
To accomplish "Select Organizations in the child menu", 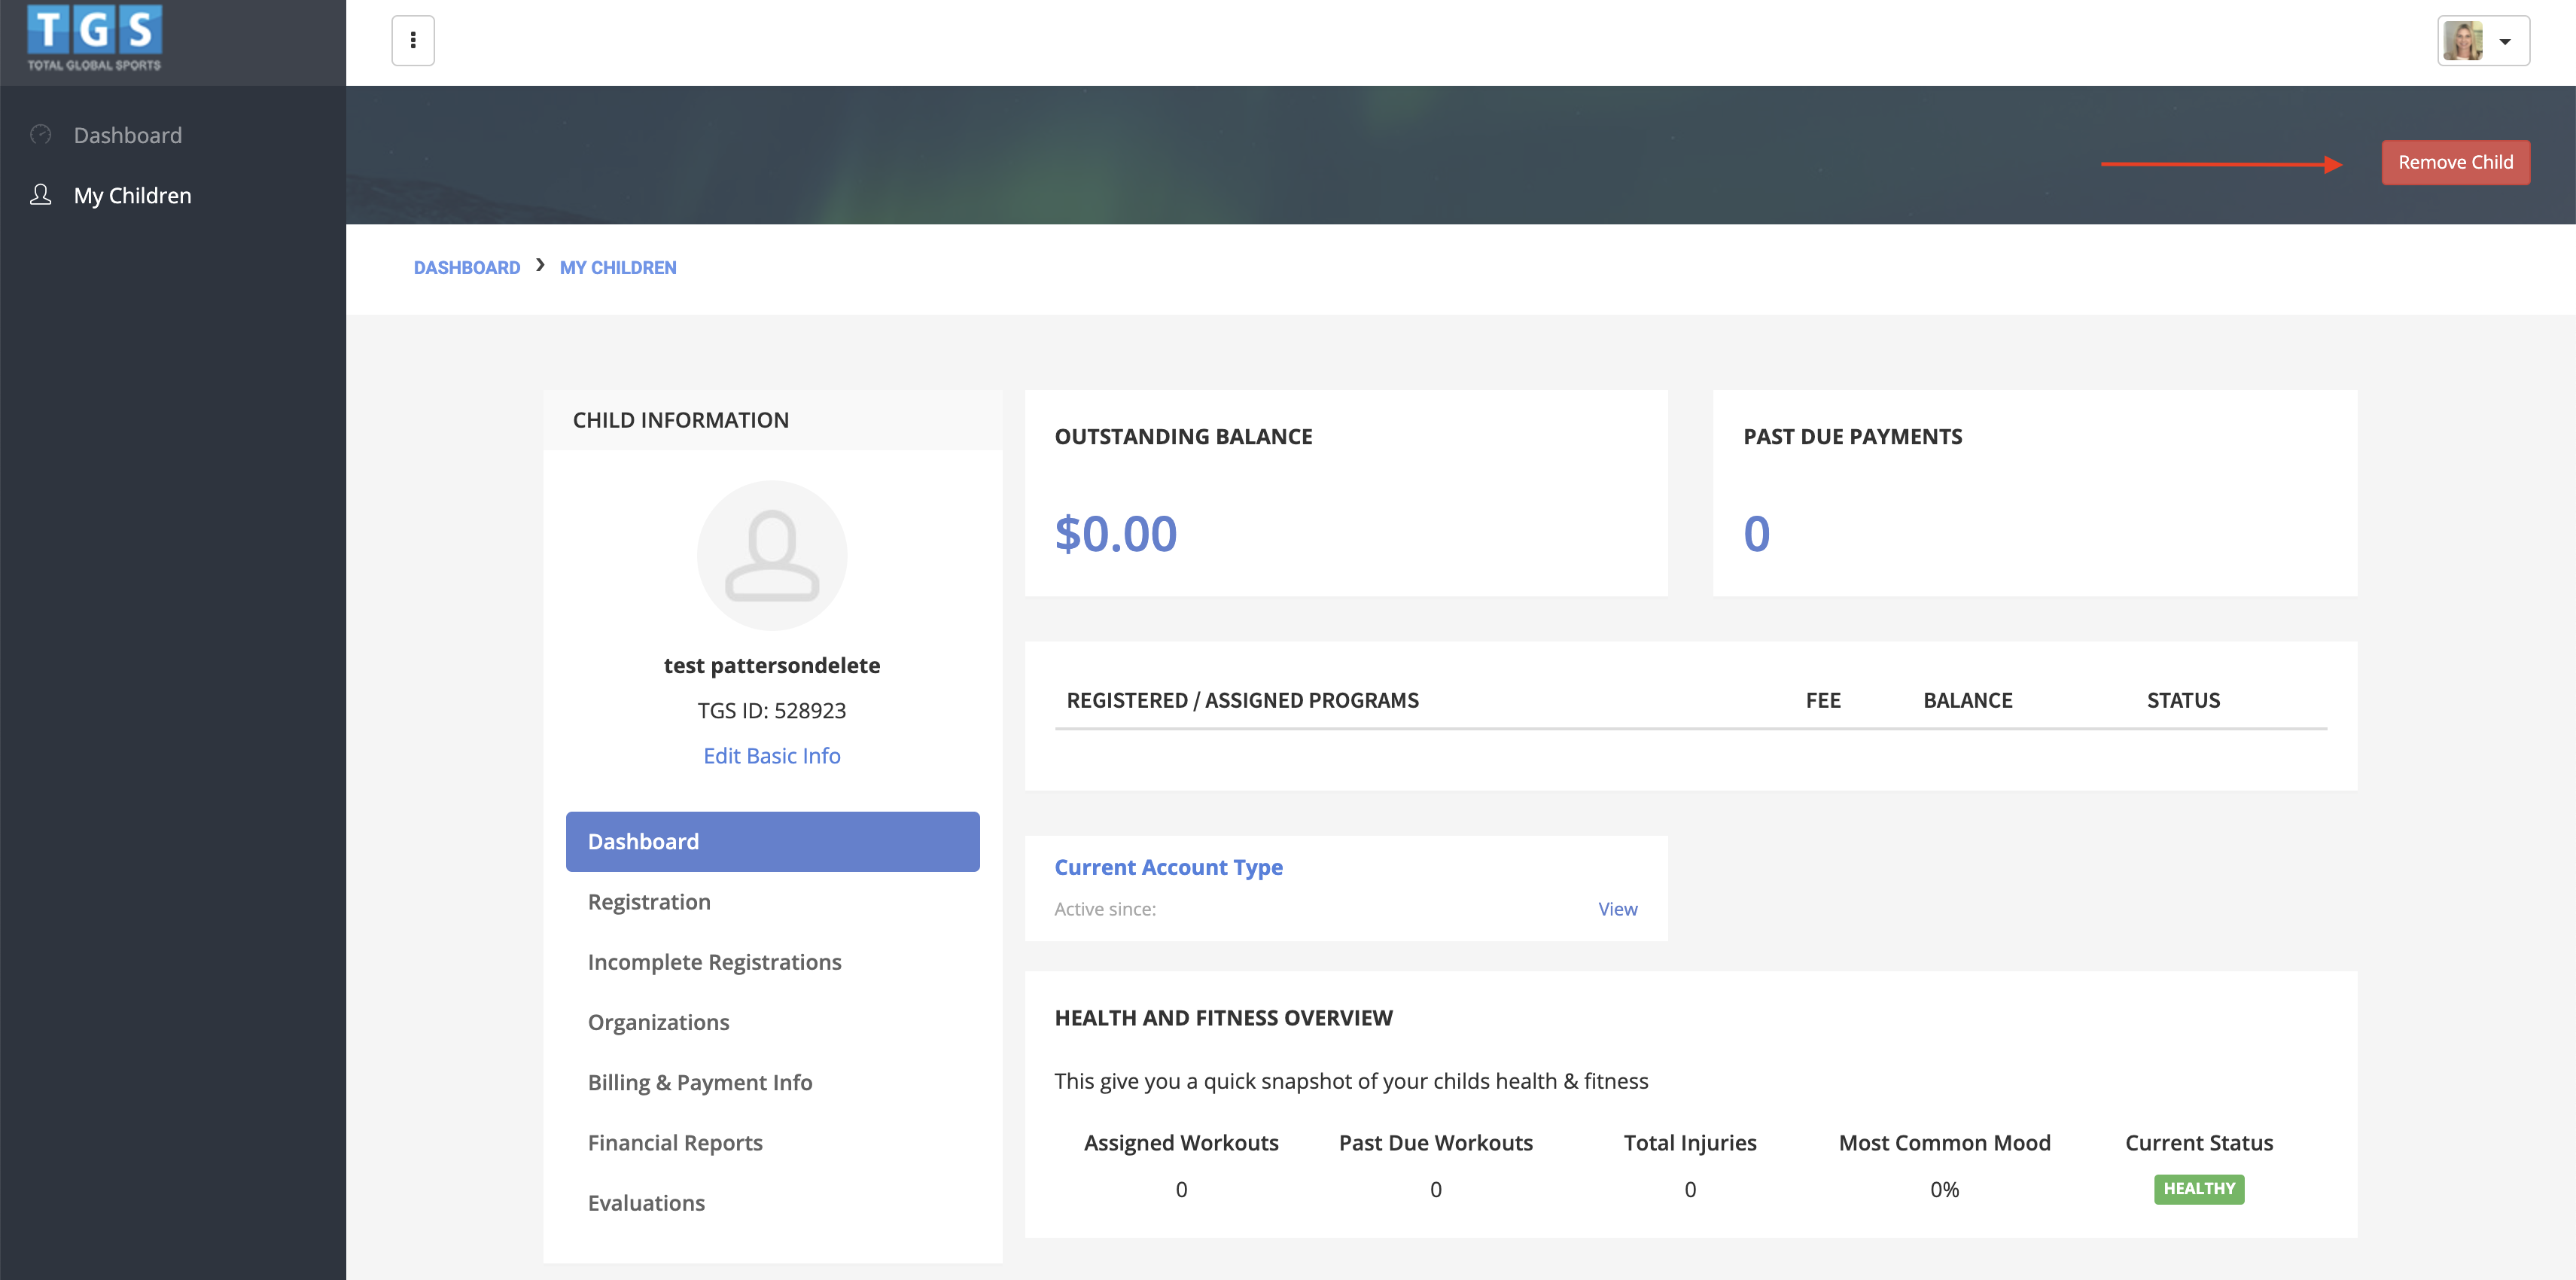I will click(658, 1022).
